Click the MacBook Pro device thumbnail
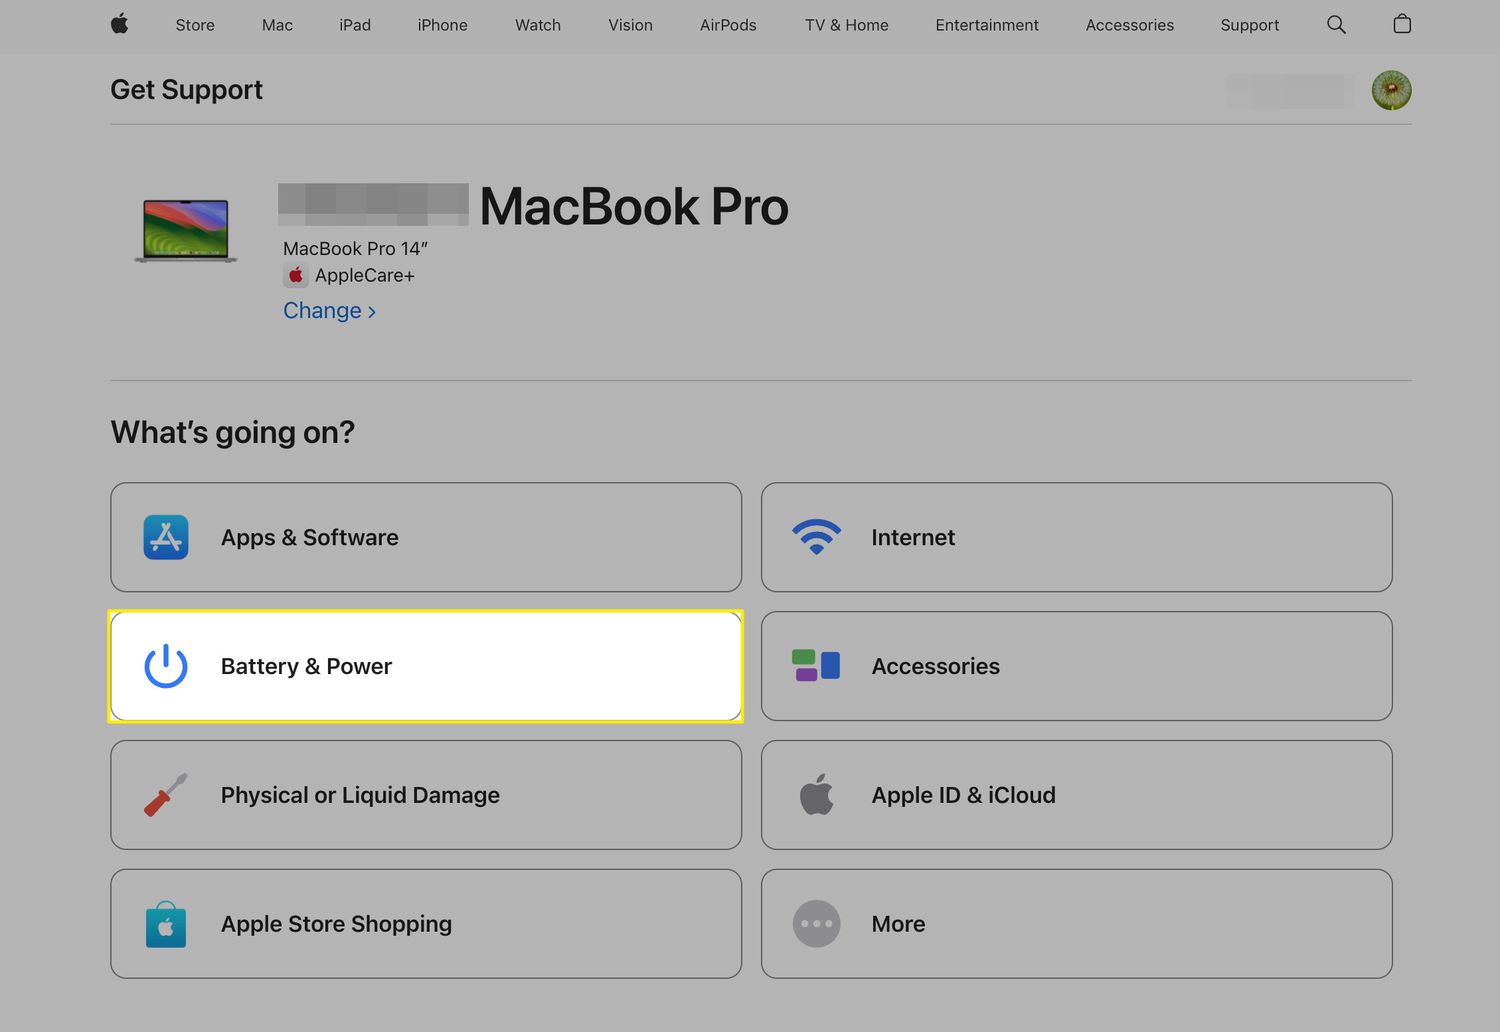1500x1032 pixels. point(186,231)
